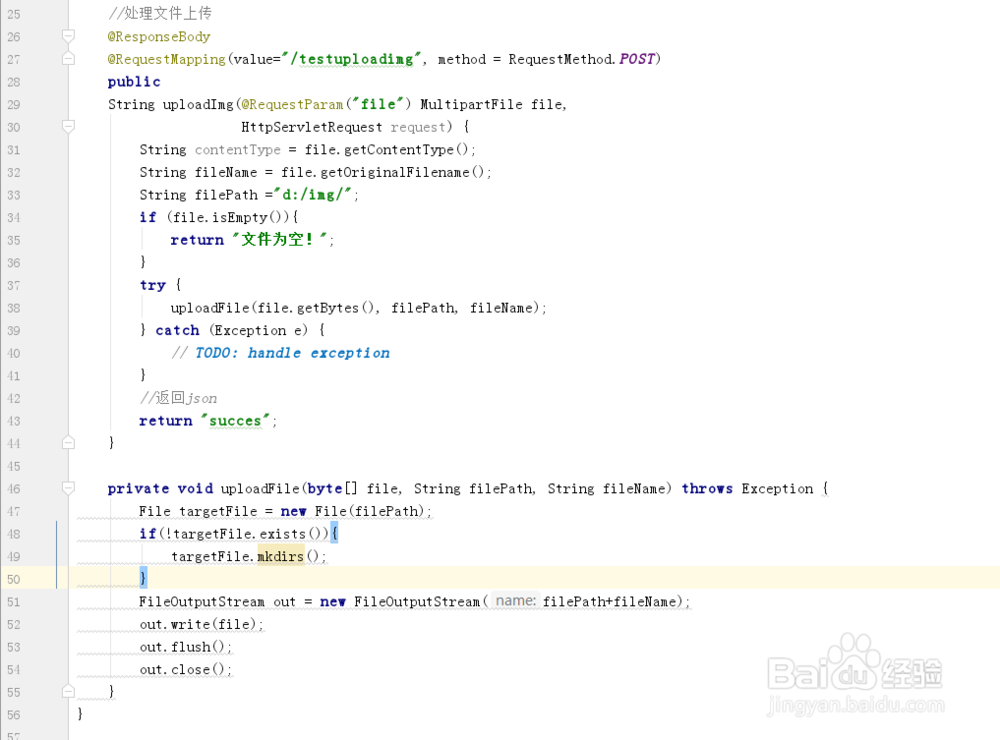Click MultipartFile type name
The image size is (1000, 740).
point(471,105)
